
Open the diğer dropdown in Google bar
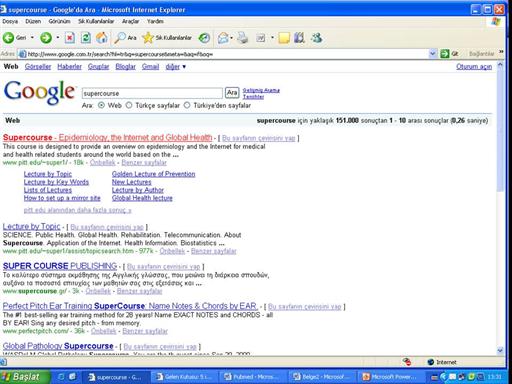(x=176, y=67)
